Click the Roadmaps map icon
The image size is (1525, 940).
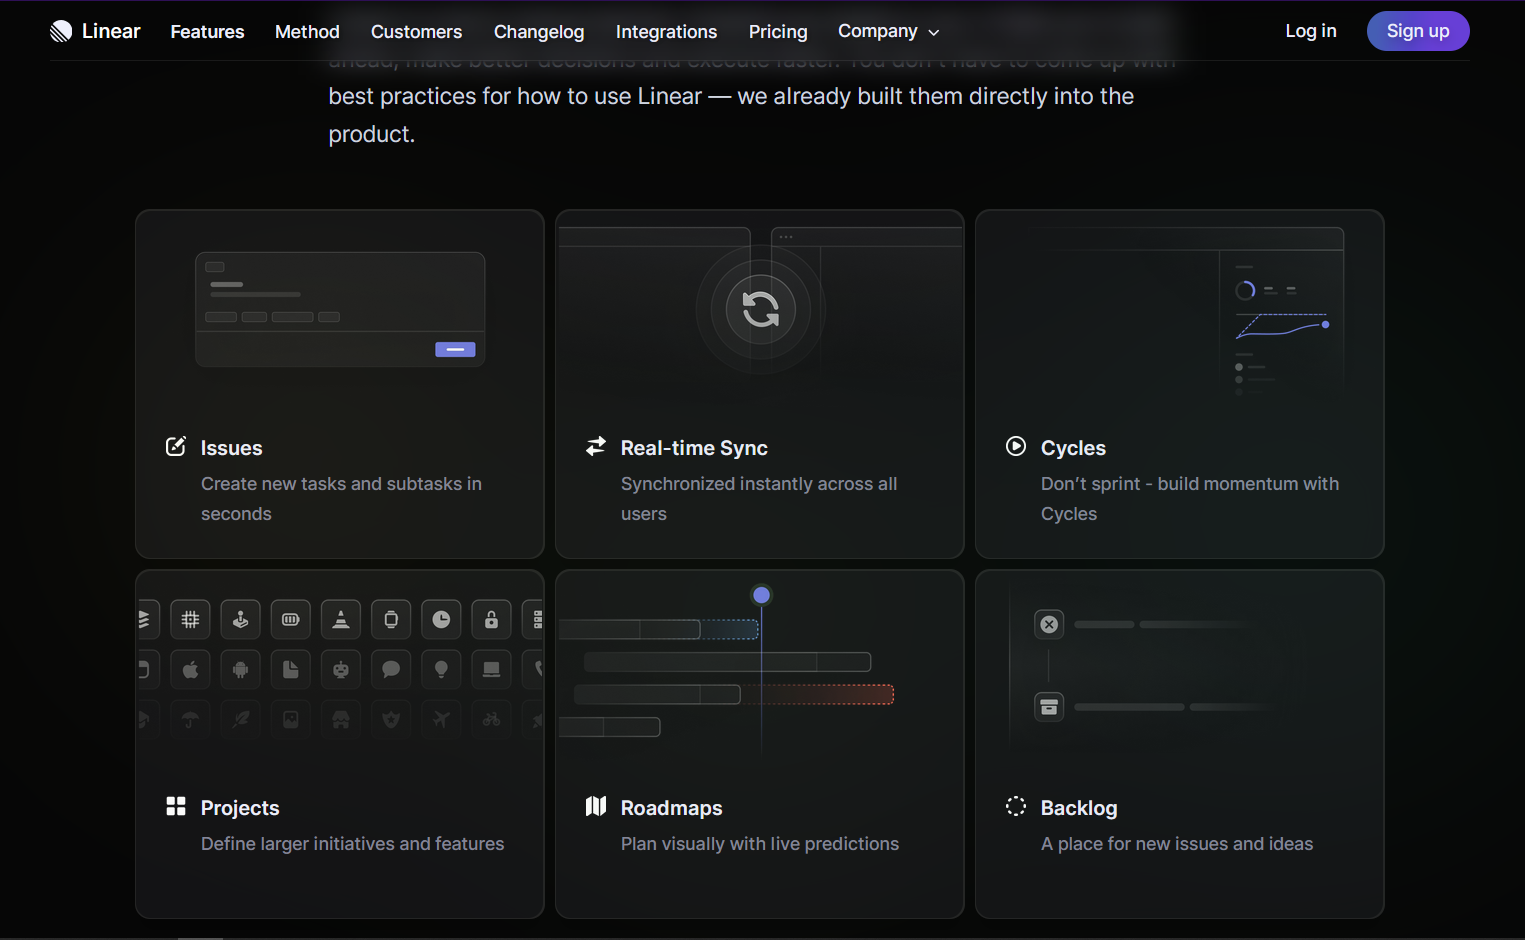tap(596, 806)
